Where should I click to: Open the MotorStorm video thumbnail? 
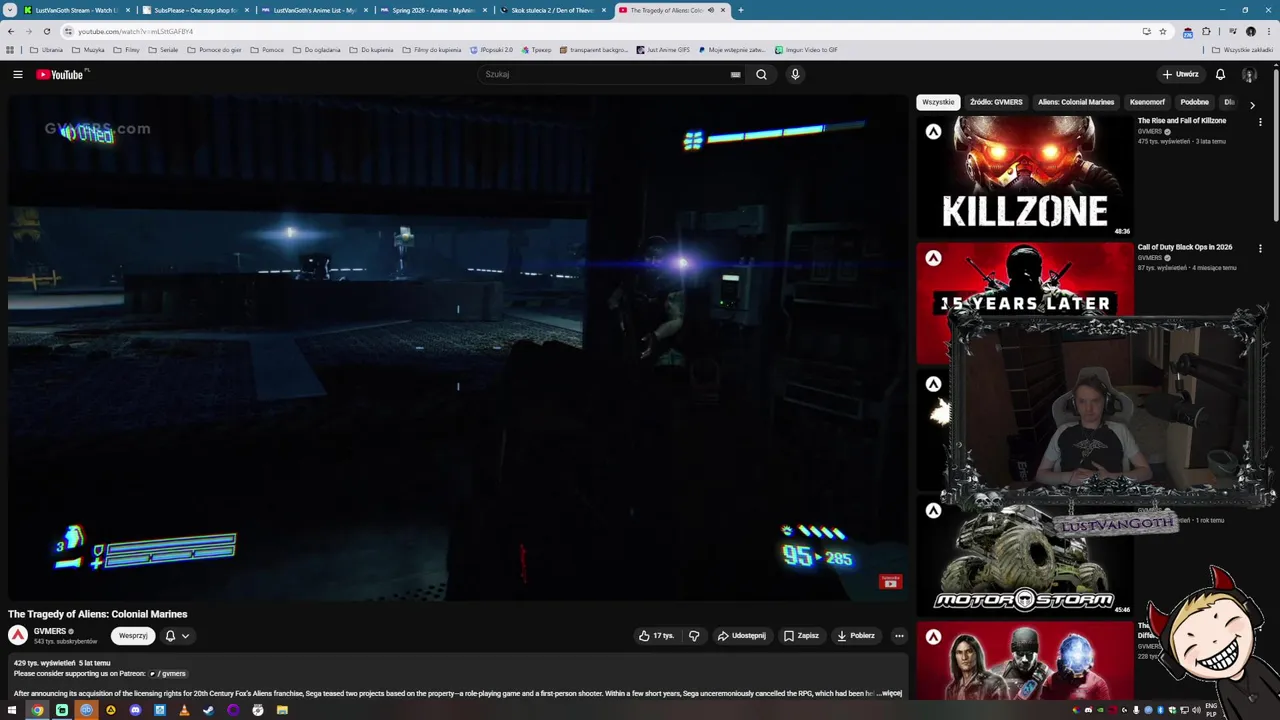(x=1025, y=555)
